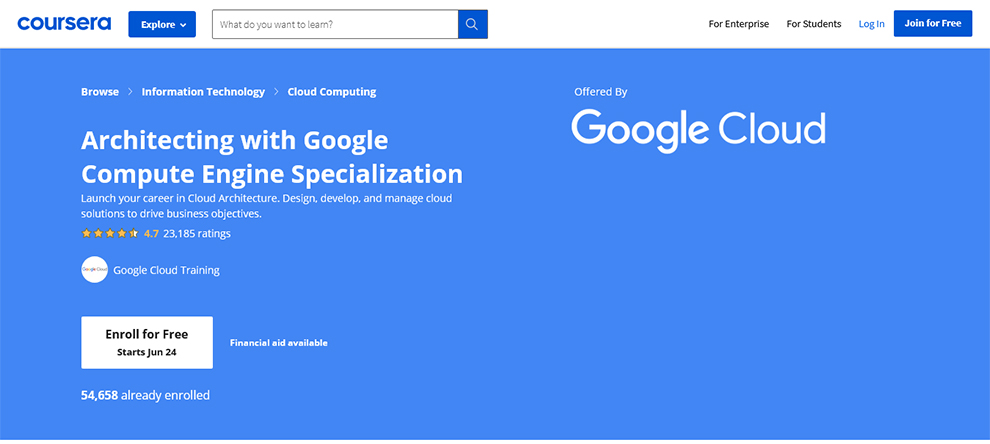Click Enroll for Free button
The height and width of the screenshot is (444, 990).
[146, 342]
